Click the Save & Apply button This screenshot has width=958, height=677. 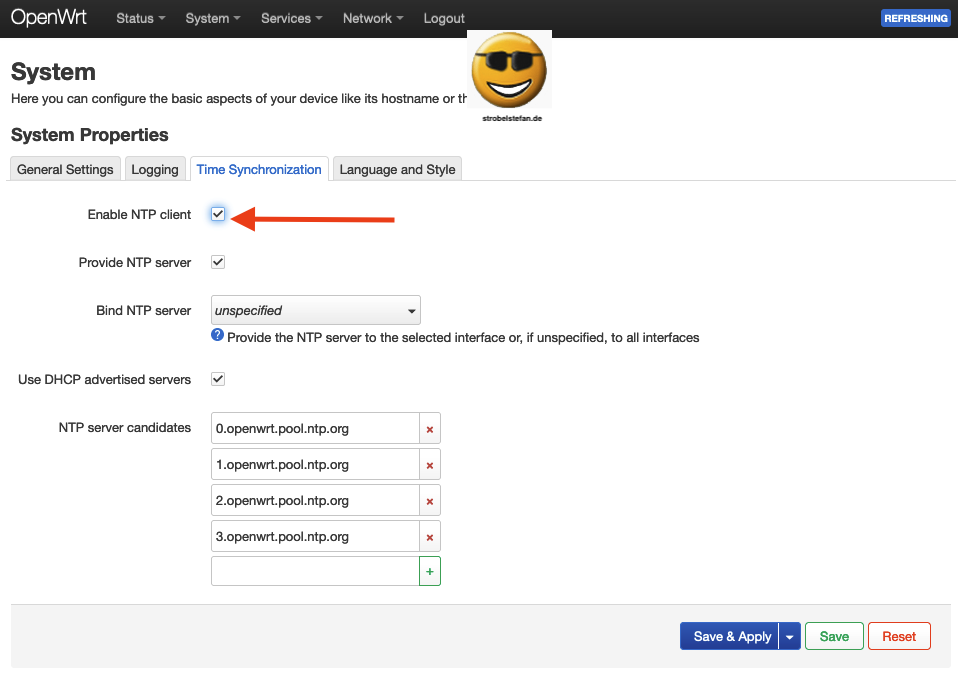coord(732,637)
